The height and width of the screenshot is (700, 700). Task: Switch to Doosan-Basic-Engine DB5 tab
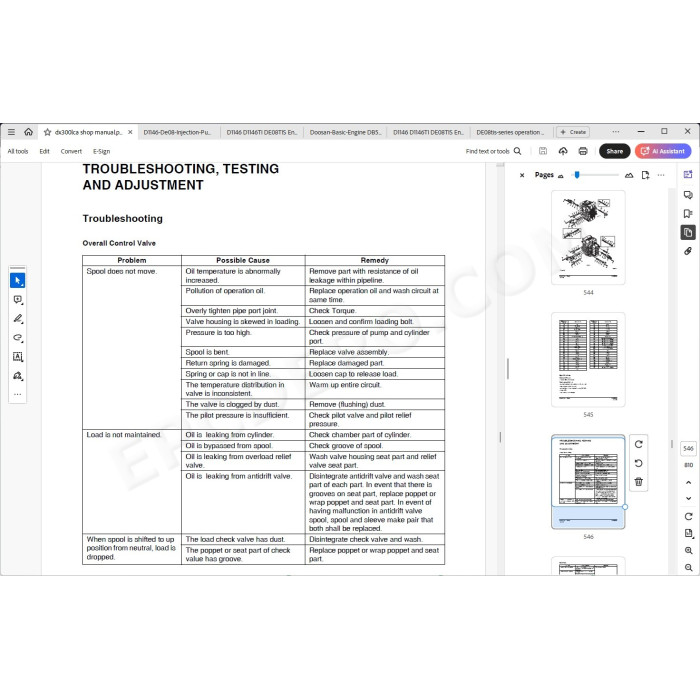tap(345, 133)
